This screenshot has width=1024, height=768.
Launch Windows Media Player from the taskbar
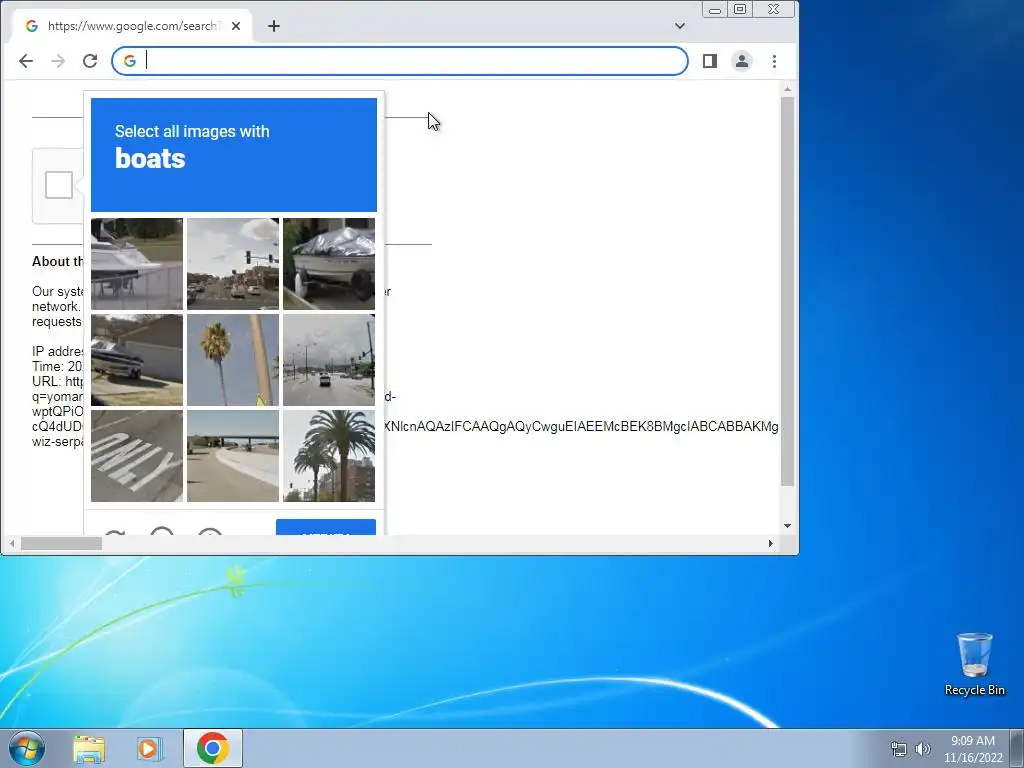tap(149, 748)
